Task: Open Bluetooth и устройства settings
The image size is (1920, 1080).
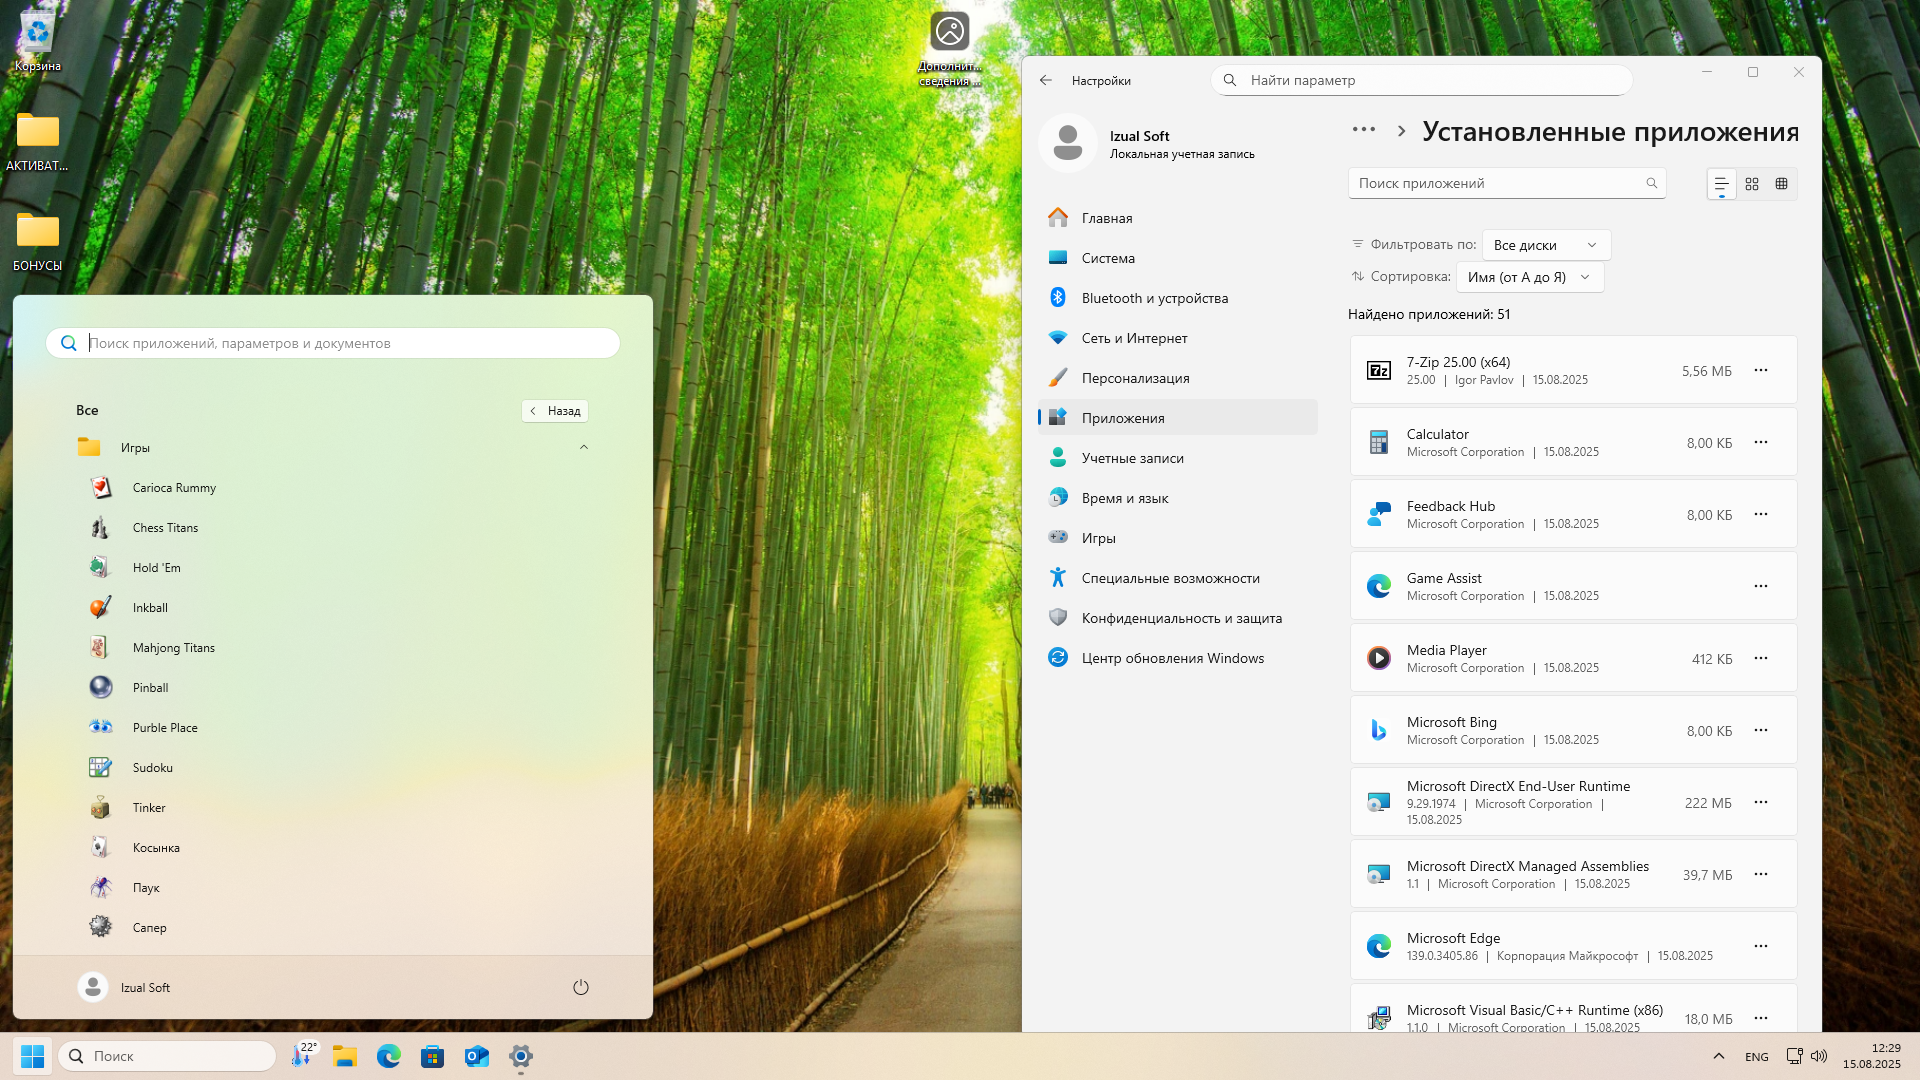Action: [1178, 298]
